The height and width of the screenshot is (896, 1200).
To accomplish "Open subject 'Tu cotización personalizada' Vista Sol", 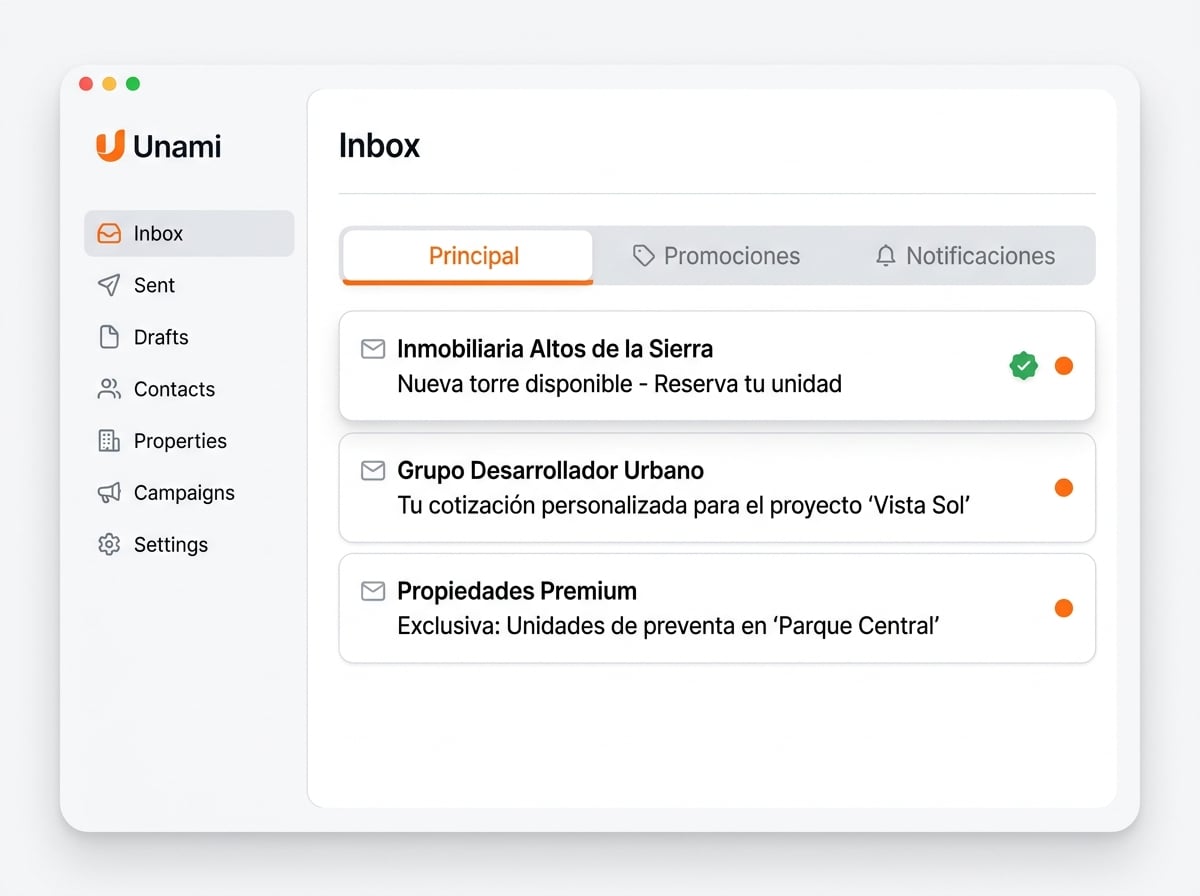I will tap(684, 505).
